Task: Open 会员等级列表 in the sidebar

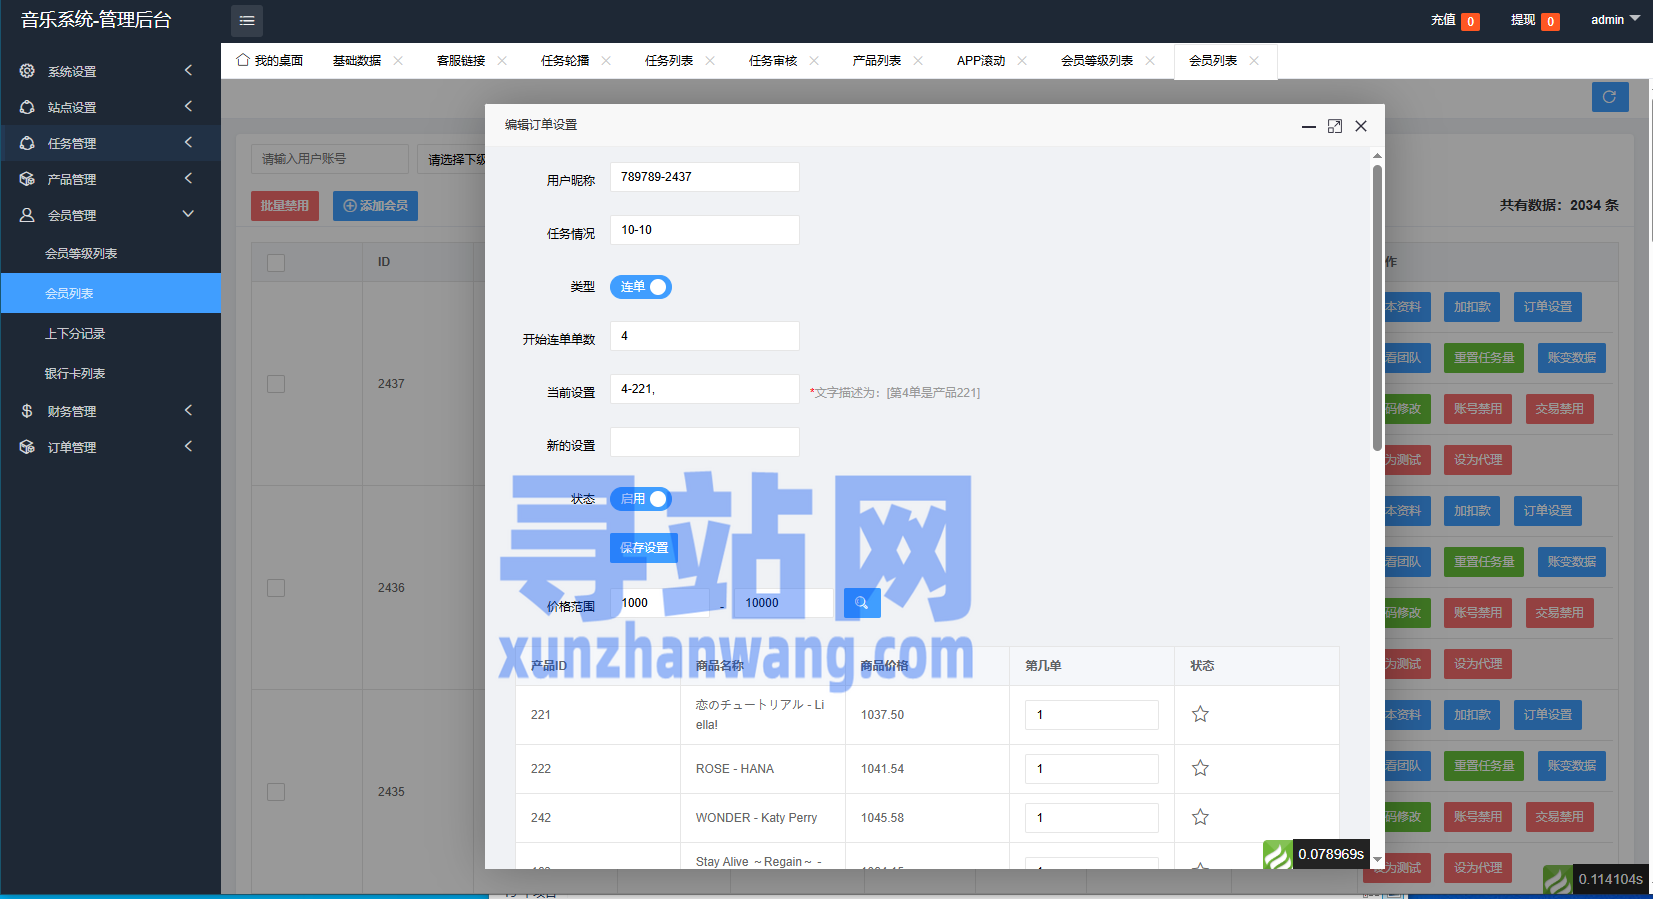Action: click(111, 254)
